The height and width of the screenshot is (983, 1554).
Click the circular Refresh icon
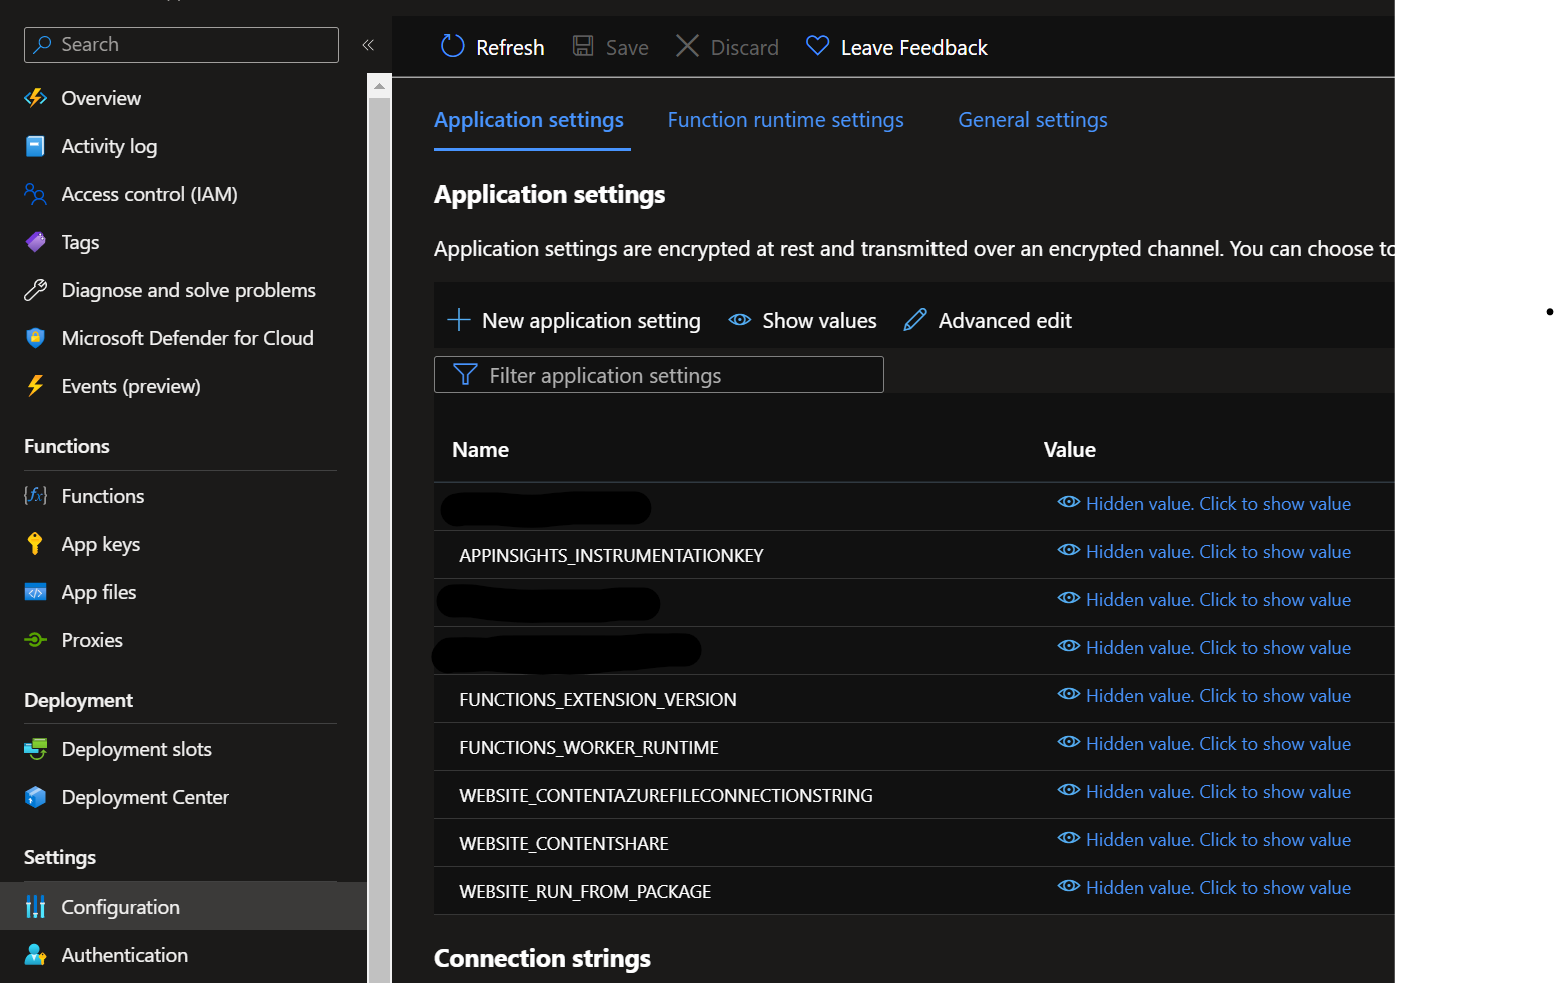pos(453,46)
